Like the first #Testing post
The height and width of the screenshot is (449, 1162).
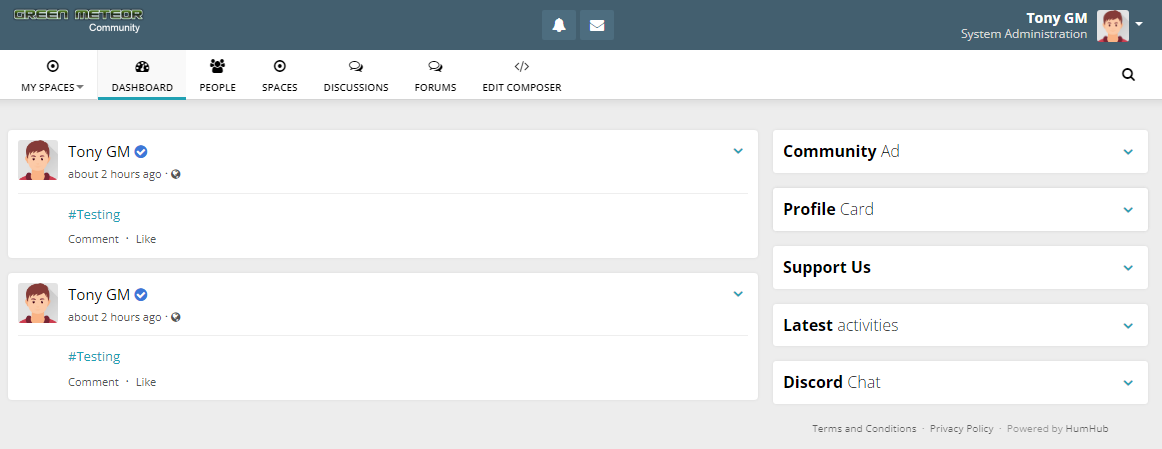[x=146, y=239]
